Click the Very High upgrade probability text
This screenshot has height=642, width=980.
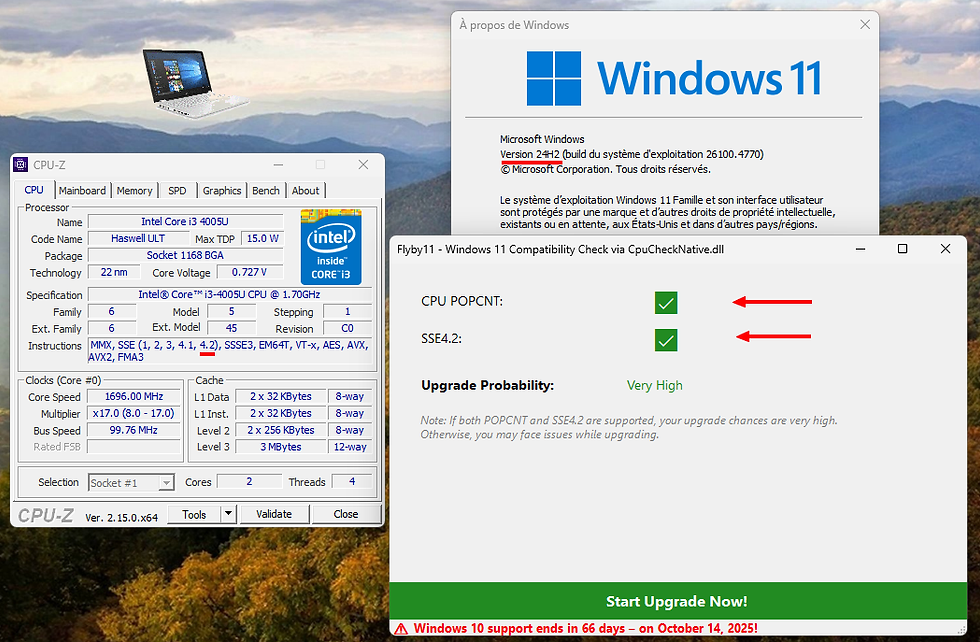click(x=654, y=386)
